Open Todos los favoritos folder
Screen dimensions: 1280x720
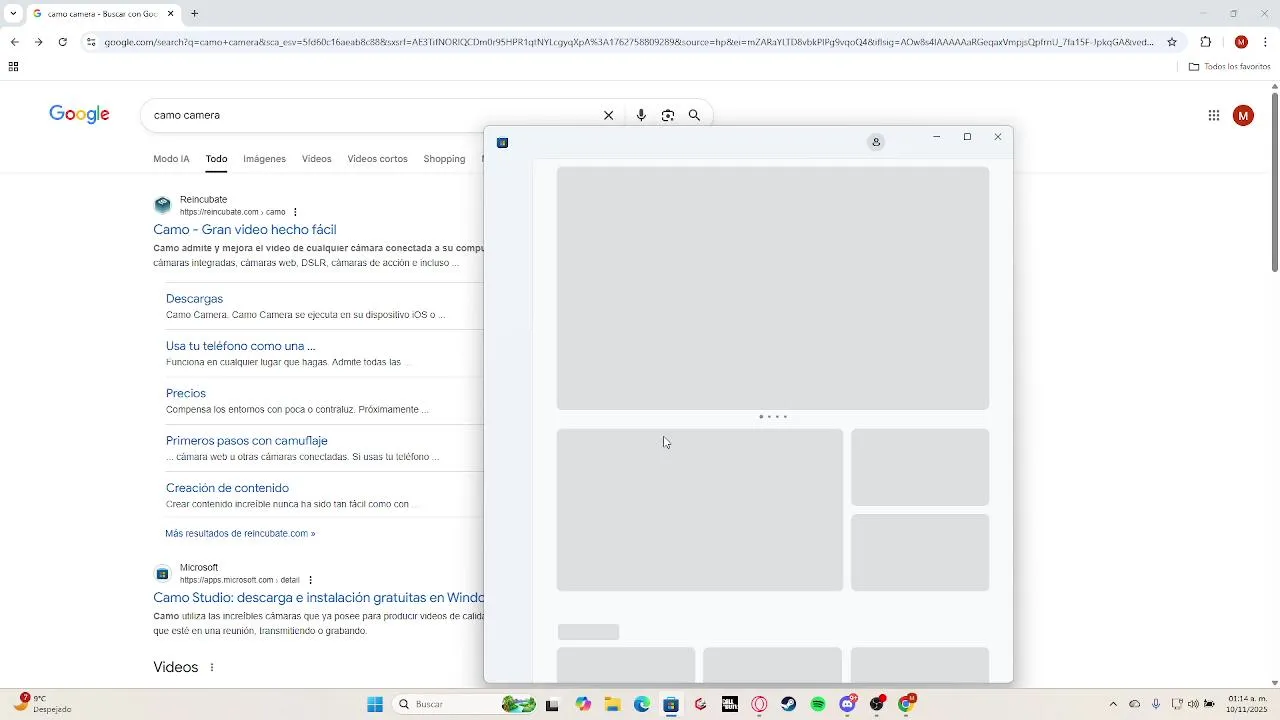[1229, 67]
